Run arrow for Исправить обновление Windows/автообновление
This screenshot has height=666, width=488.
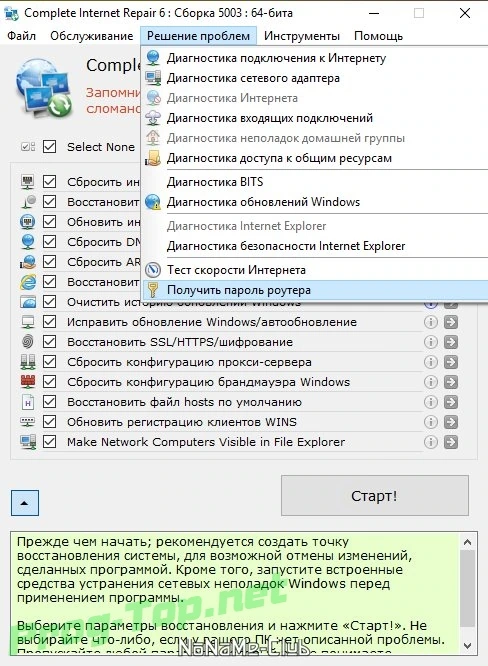(451, 322)
